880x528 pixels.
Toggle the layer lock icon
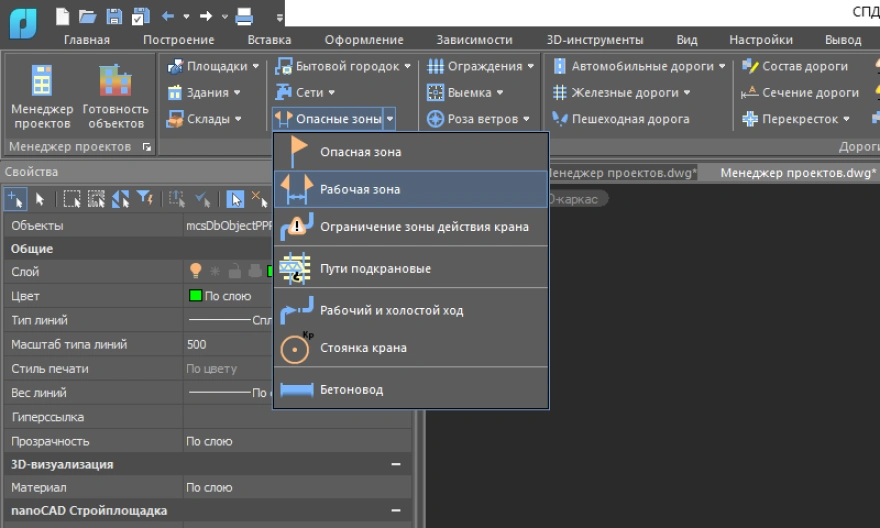click(x=235, y=271)
